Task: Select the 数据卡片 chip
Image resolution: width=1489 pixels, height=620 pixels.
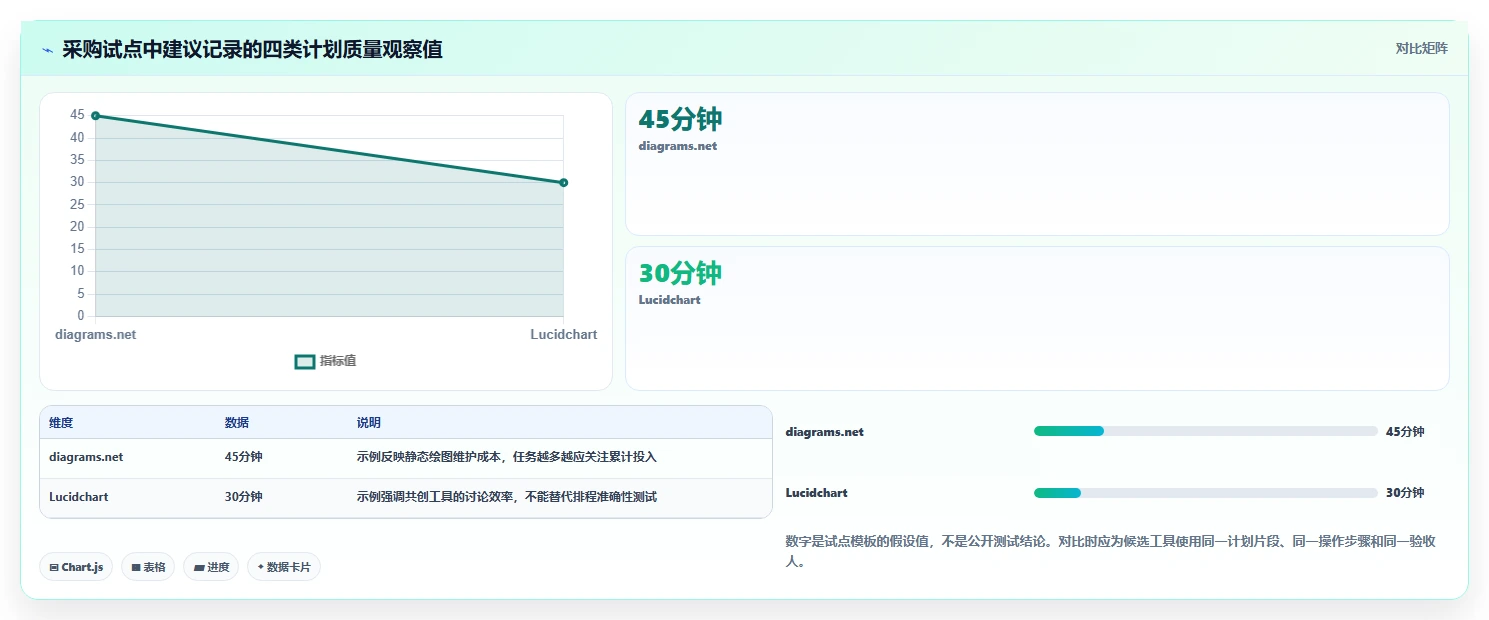Action: [x=284, y=567]
